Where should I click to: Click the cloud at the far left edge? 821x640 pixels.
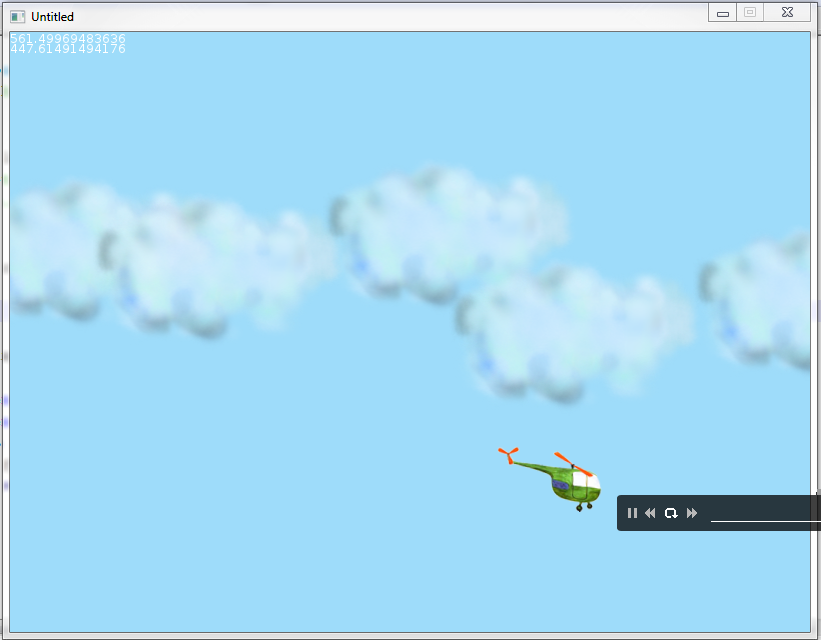pyautogui.click(x=55, y=250)
